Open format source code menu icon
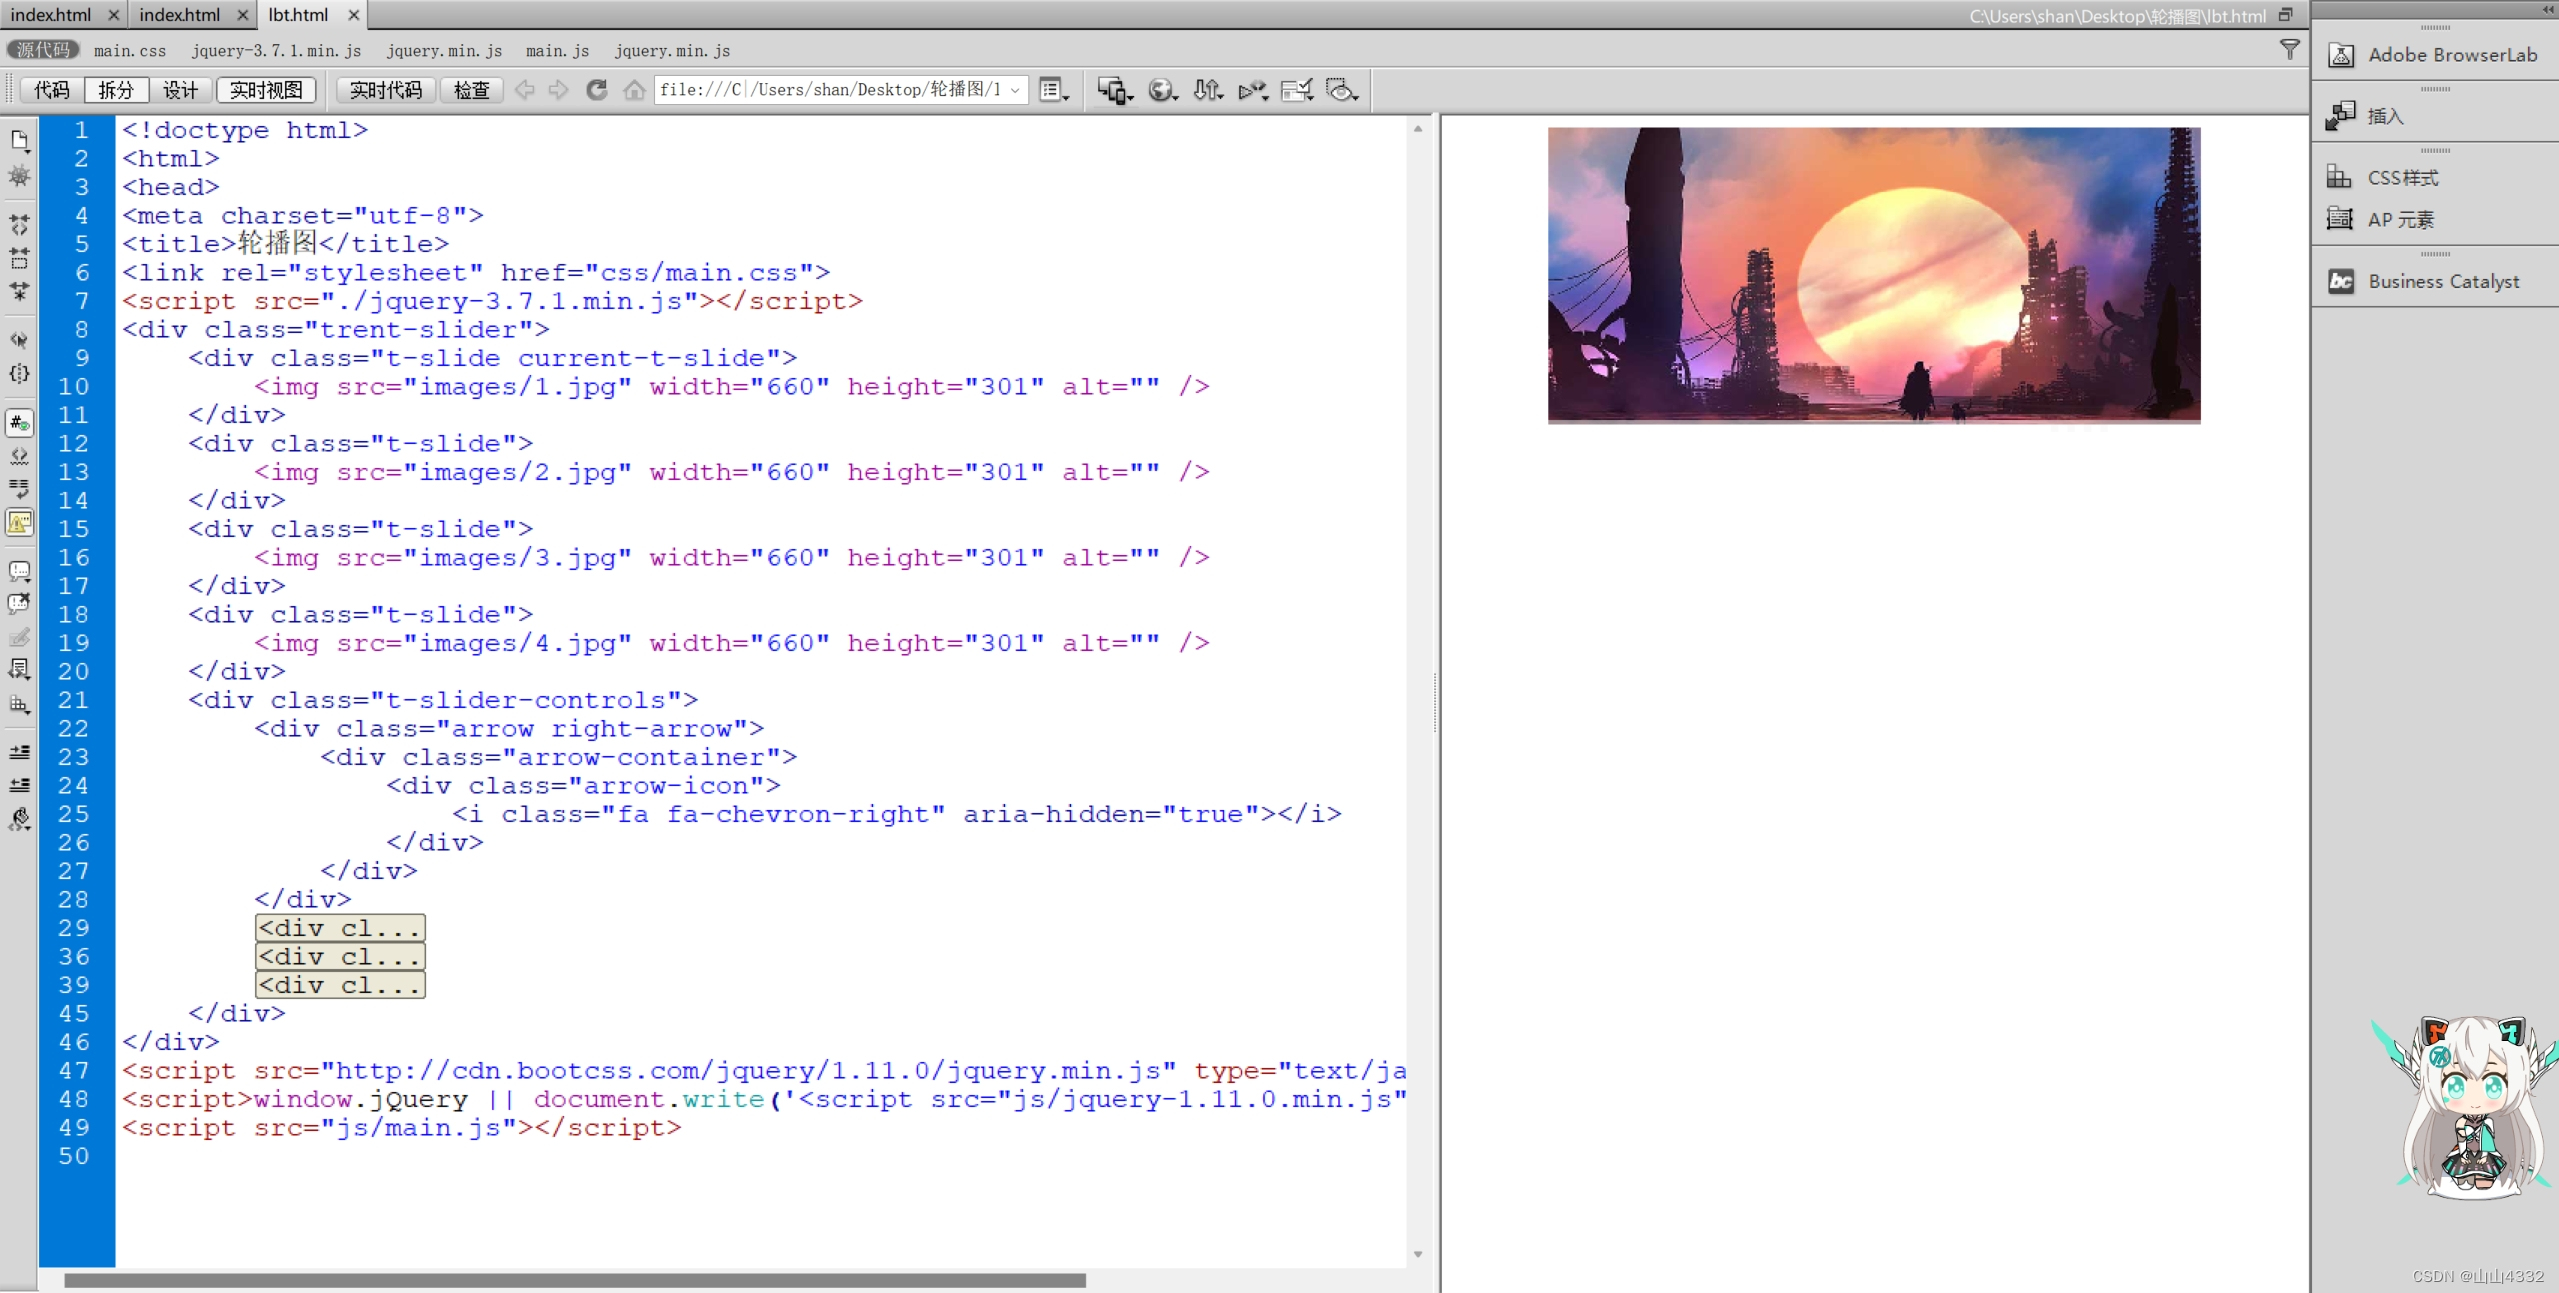This screenshot has height=1293, width=2559. pyautogui.click(x=19, y=819)
